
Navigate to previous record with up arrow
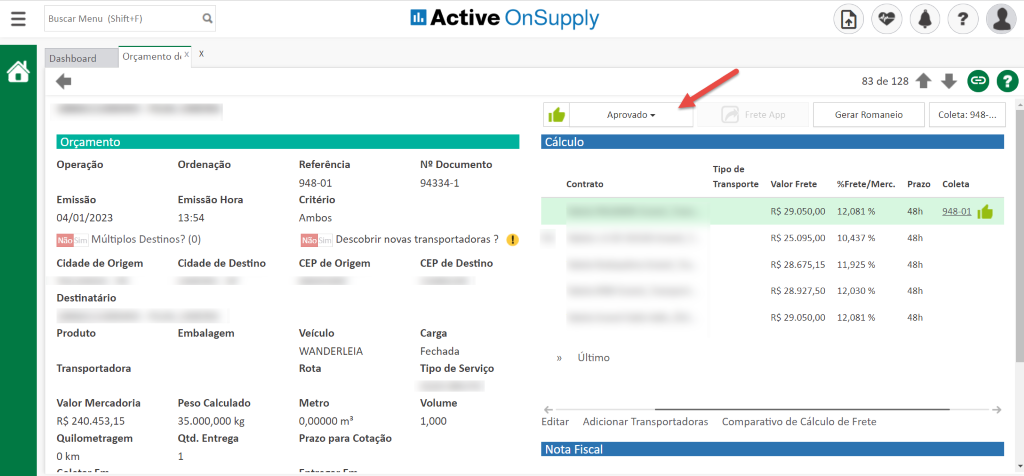pyautogui.click(x=923, y=81)
